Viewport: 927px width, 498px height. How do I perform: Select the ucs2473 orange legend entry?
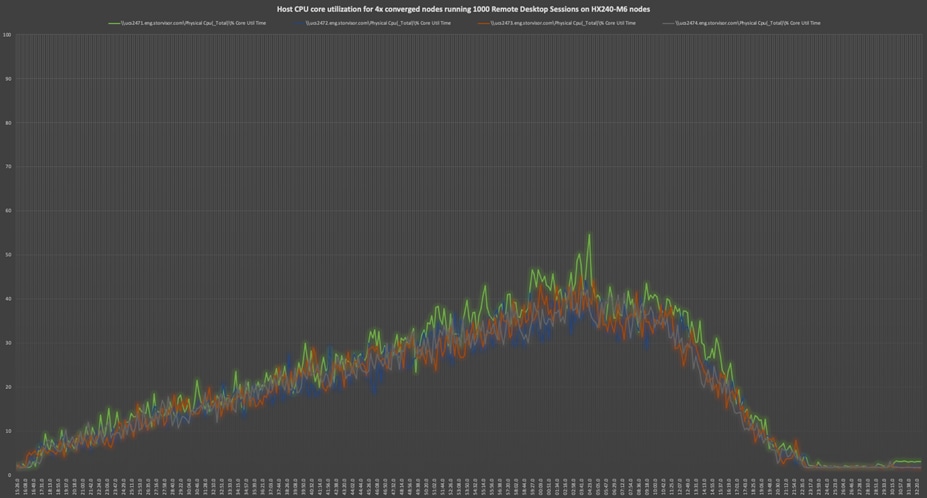(x=557, y=23)
